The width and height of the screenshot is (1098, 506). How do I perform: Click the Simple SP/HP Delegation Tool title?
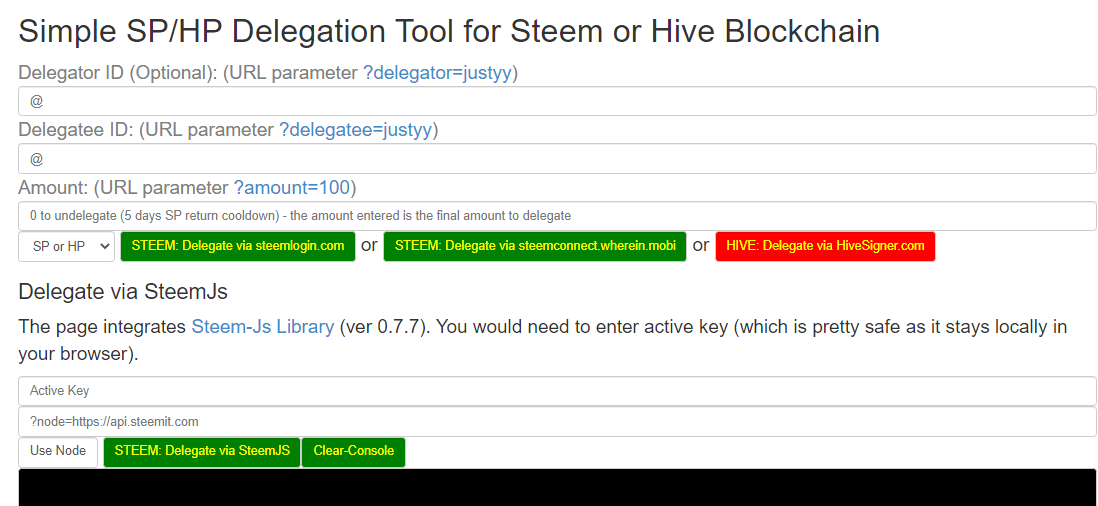[x=449, y=31]
